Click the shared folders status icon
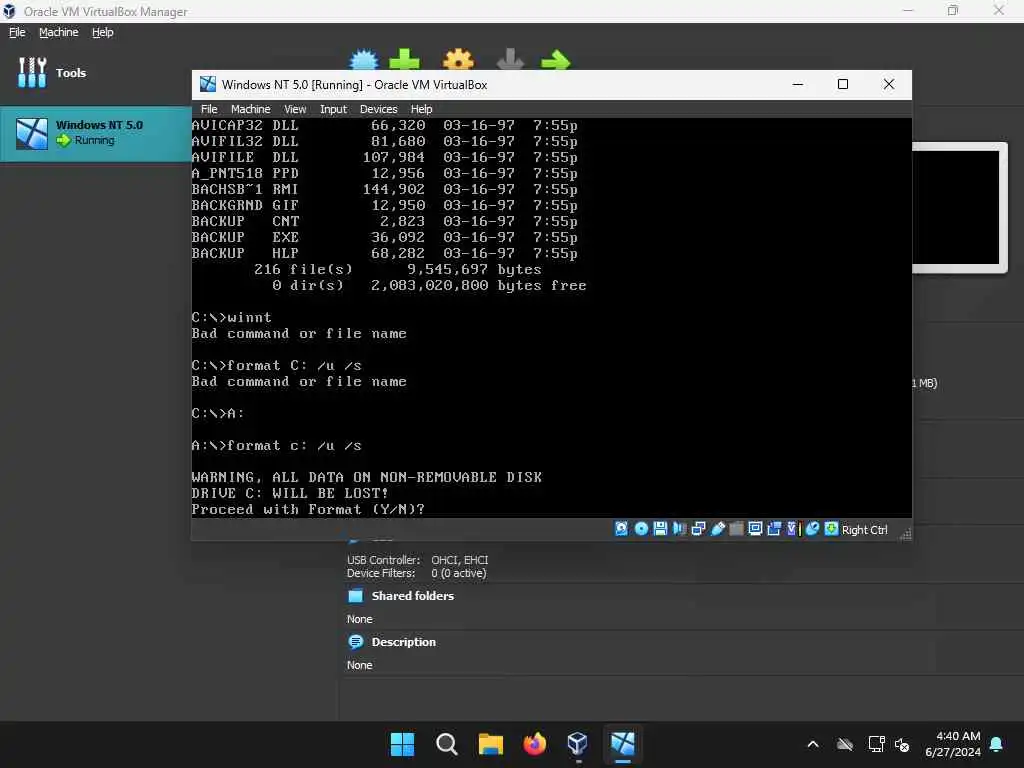The image size is (1024, 768). point(736,529)
